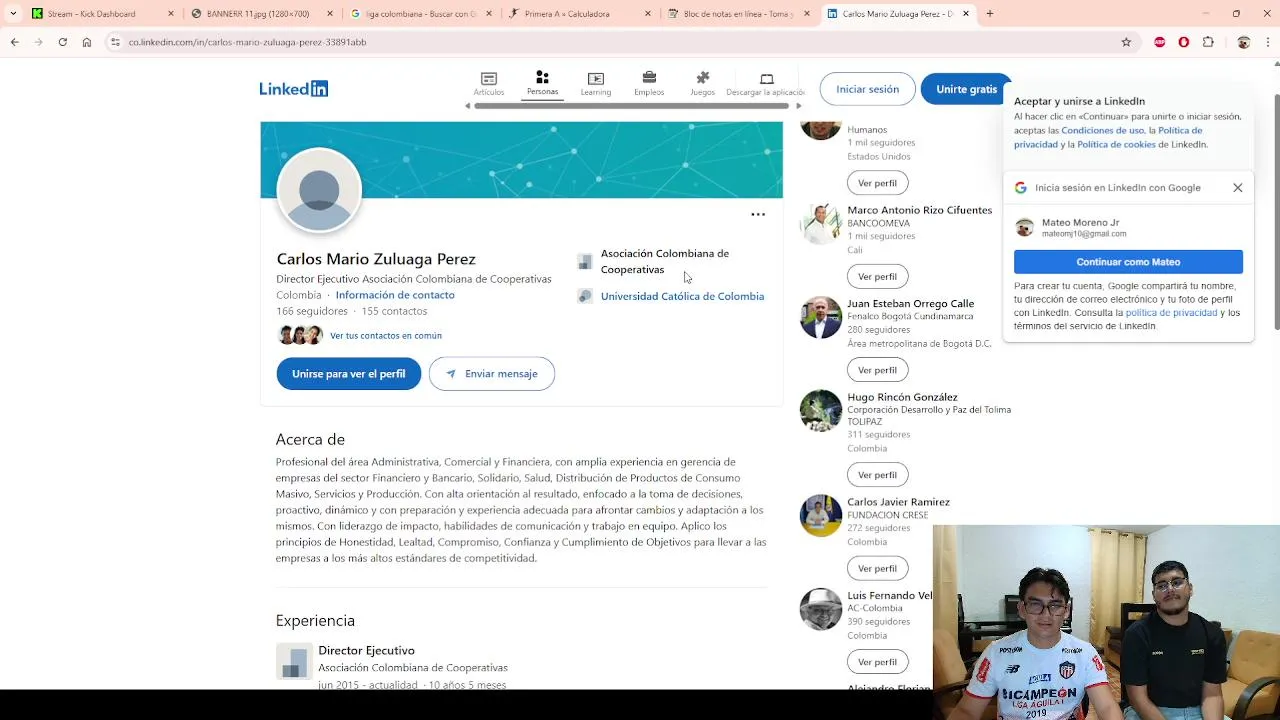
Task: Open the Empleos section
Action: point(649,84)
